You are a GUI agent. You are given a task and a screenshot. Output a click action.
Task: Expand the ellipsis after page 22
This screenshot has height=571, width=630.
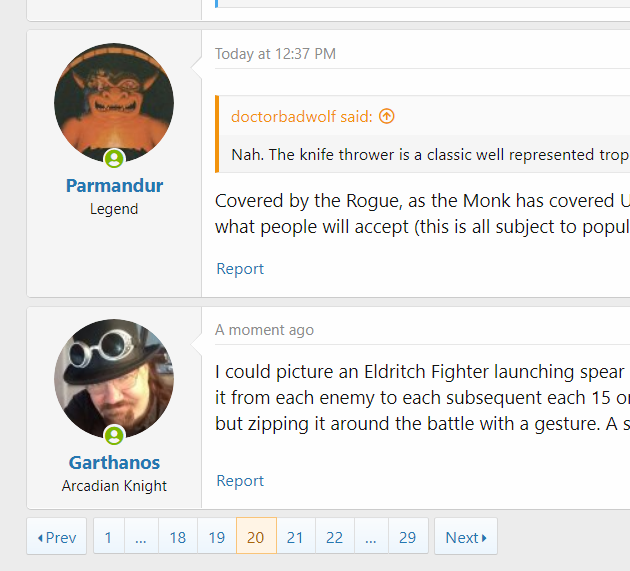click(x=371, y=537)
